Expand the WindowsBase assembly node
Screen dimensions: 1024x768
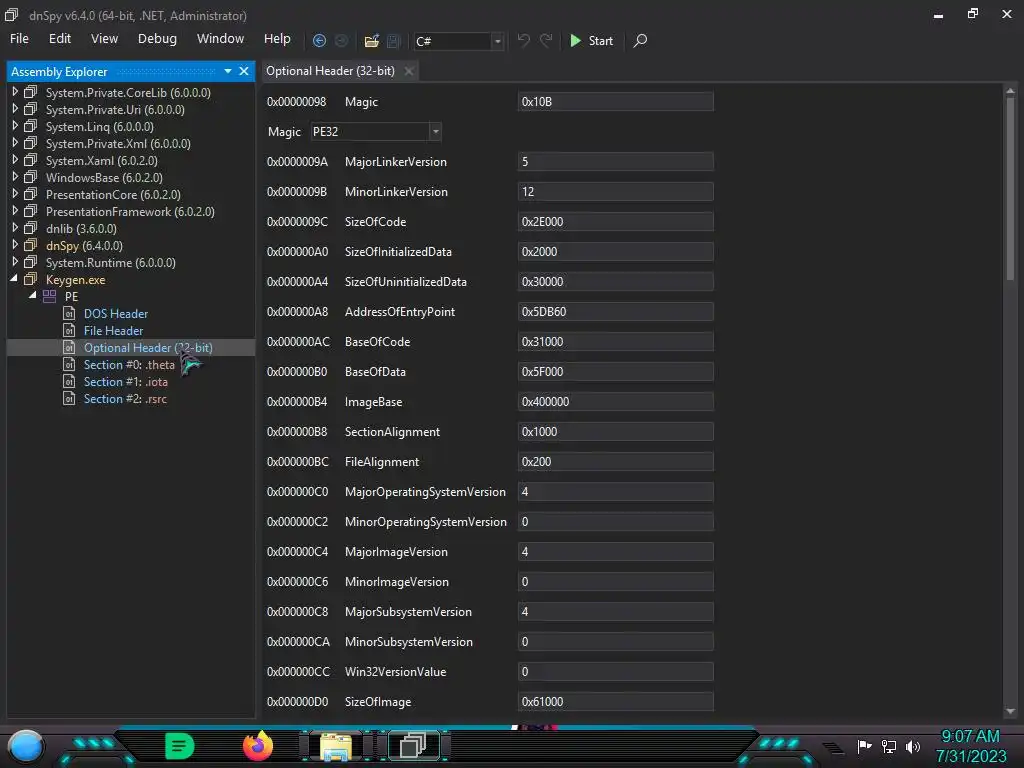point(15,177)
